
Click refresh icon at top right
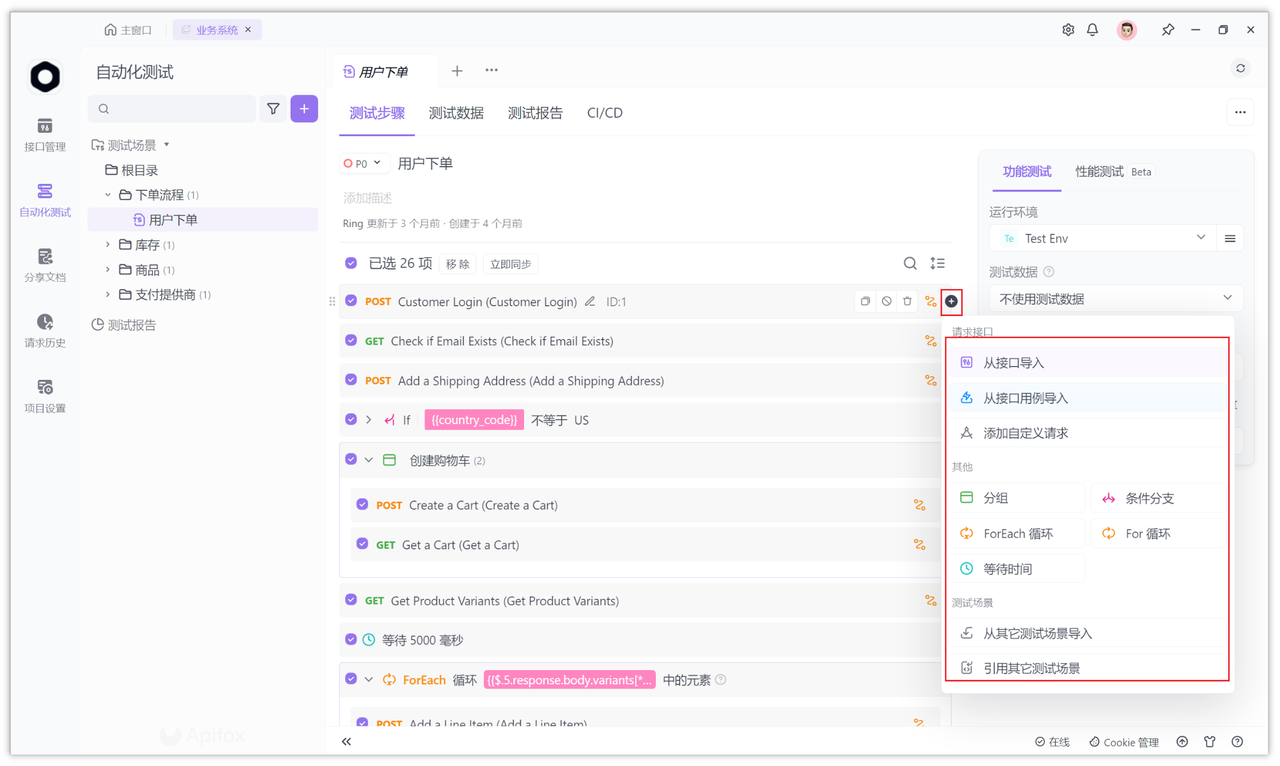(x=1241, y=69)
